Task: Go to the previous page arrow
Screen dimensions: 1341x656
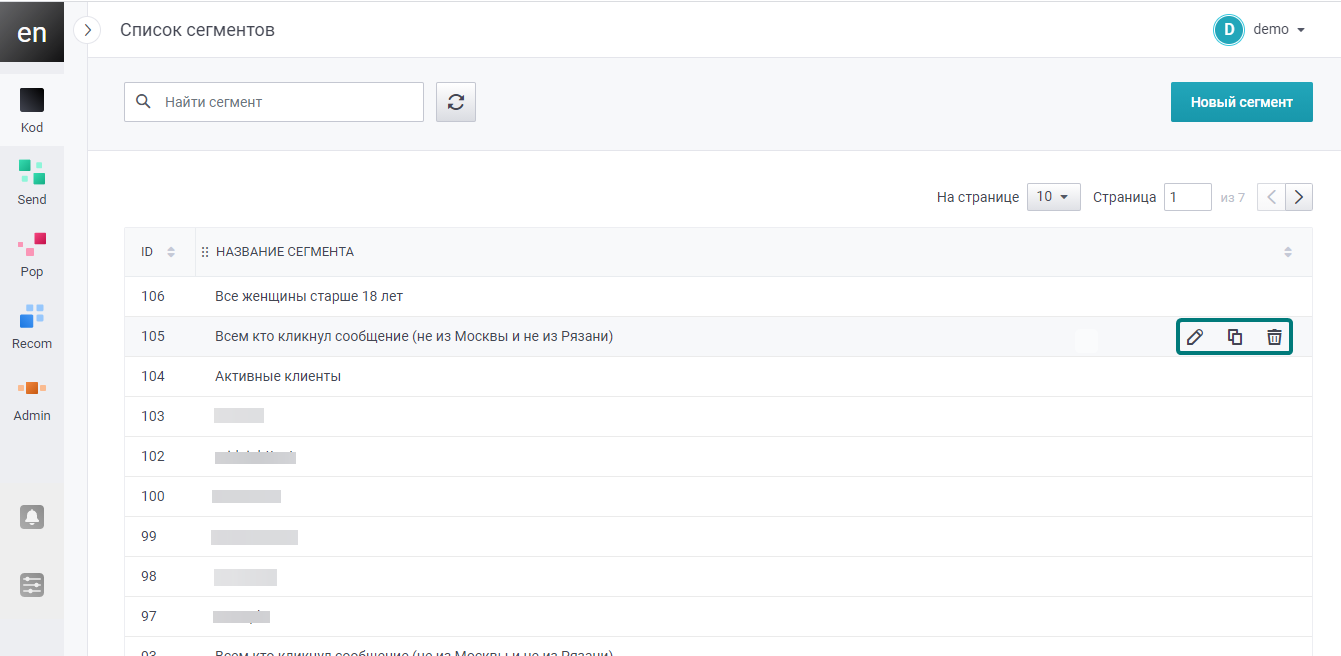Action: point(1271,197)
